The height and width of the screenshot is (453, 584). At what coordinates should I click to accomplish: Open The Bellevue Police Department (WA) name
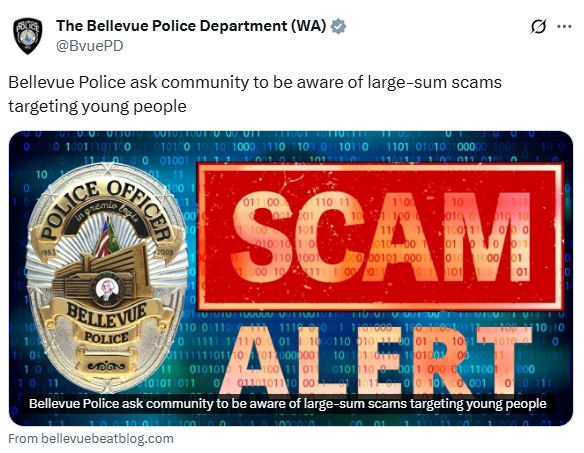(191, 26)
